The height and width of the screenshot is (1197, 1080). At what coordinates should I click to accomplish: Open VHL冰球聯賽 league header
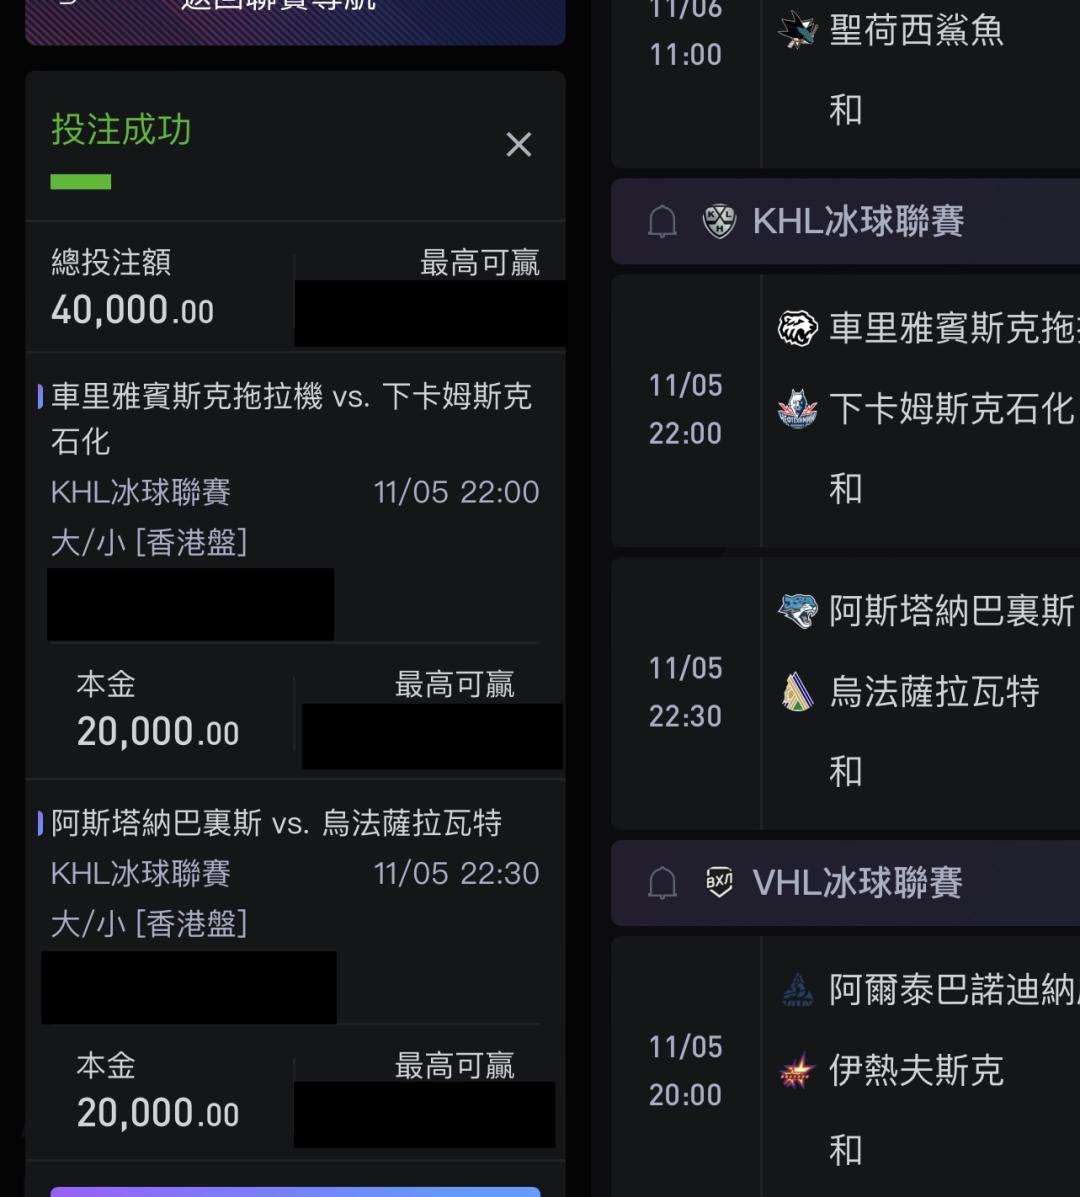857,882
